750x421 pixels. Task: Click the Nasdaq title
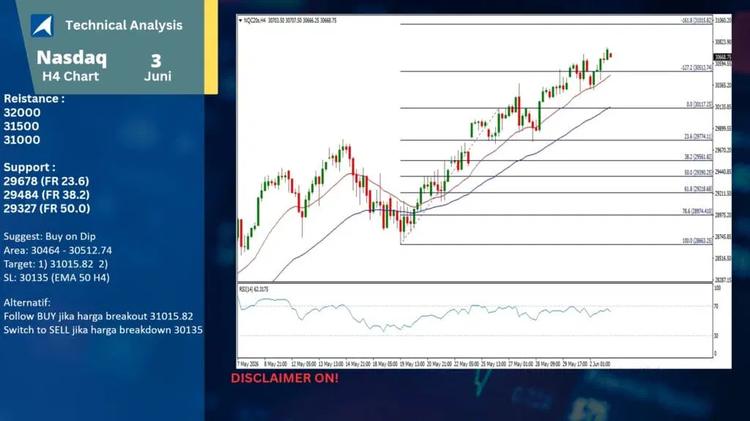click(72, 57)
